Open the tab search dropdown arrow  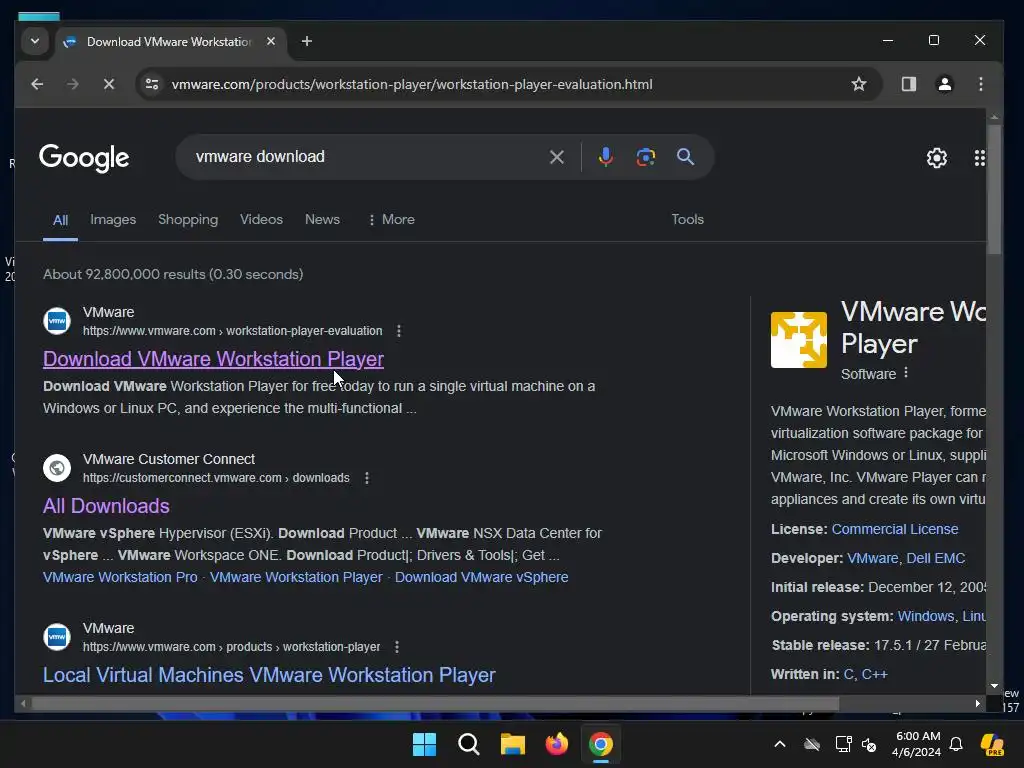(x=35, y=41)
